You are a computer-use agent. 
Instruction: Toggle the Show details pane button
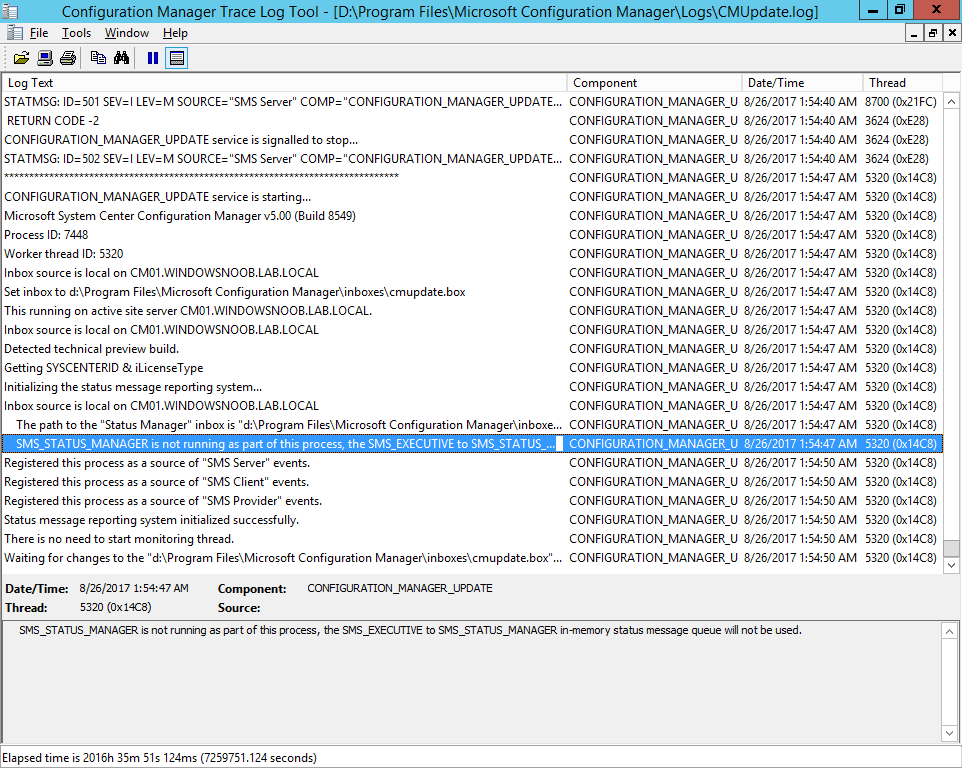(x=176, y=58)
